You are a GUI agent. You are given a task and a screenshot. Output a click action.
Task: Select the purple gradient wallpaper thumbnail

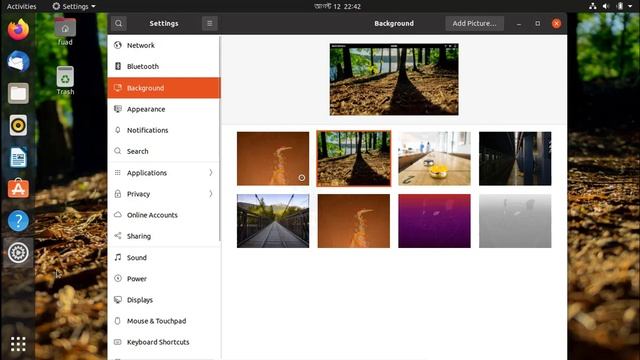click(x=434, y=221)
